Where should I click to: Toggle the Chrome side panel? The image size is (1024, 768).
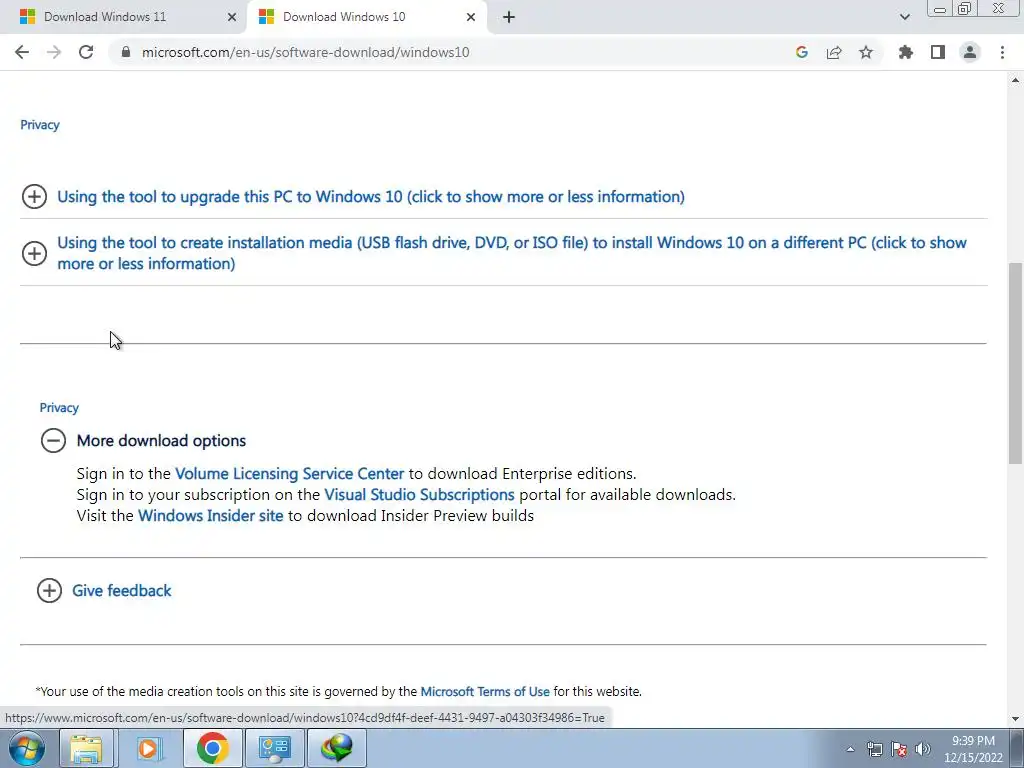pos(938,52)
